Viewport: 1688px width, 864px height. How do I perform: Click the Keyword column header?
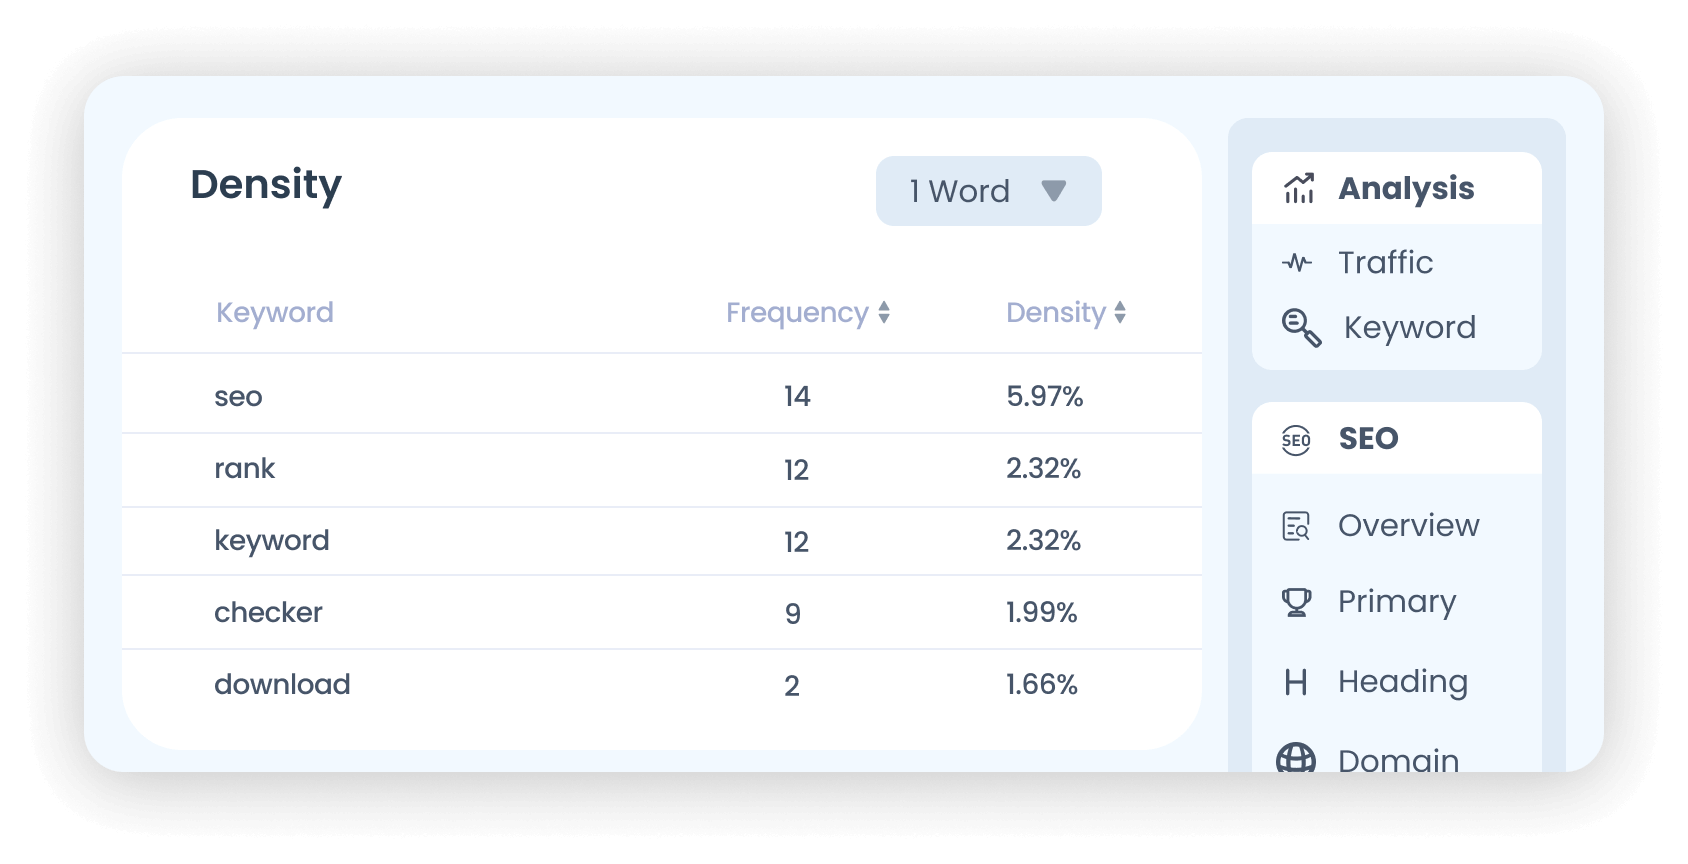(275, 313)
